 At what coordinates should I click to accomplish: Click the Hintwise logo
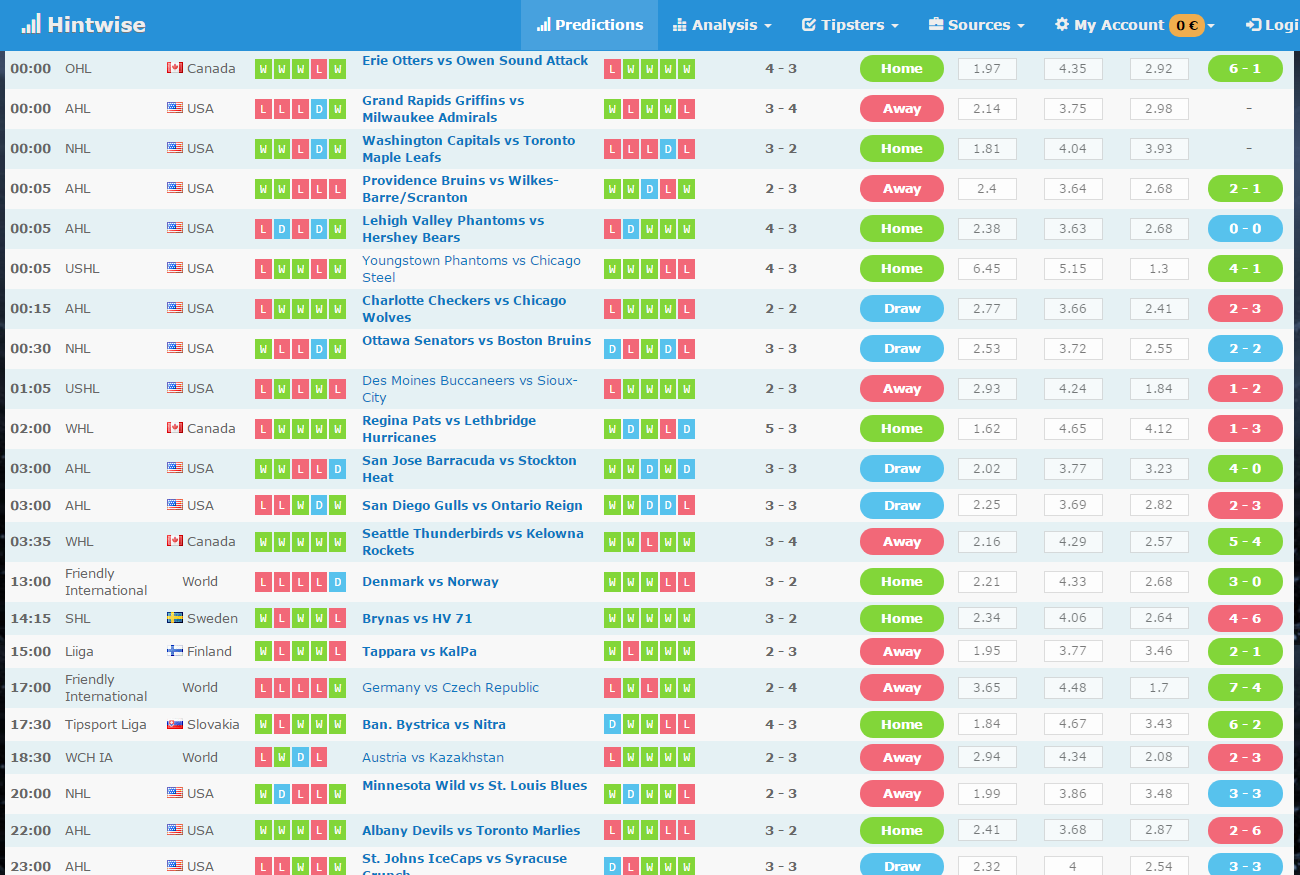(x=84, y=24)
